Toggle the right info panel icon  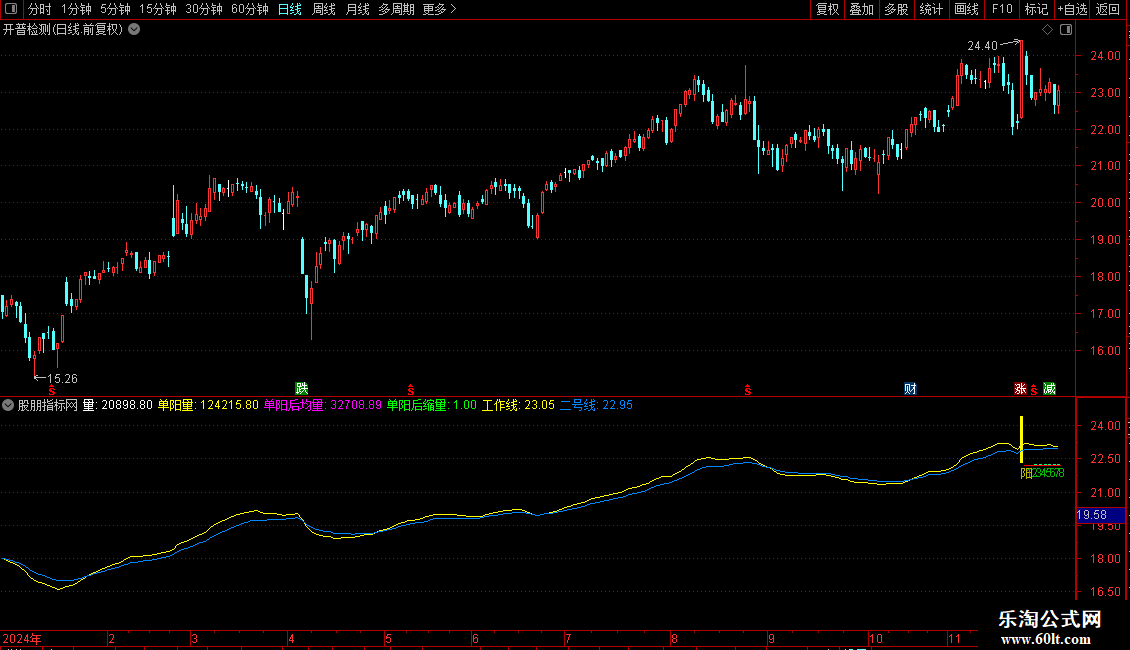coord(1066,30)
